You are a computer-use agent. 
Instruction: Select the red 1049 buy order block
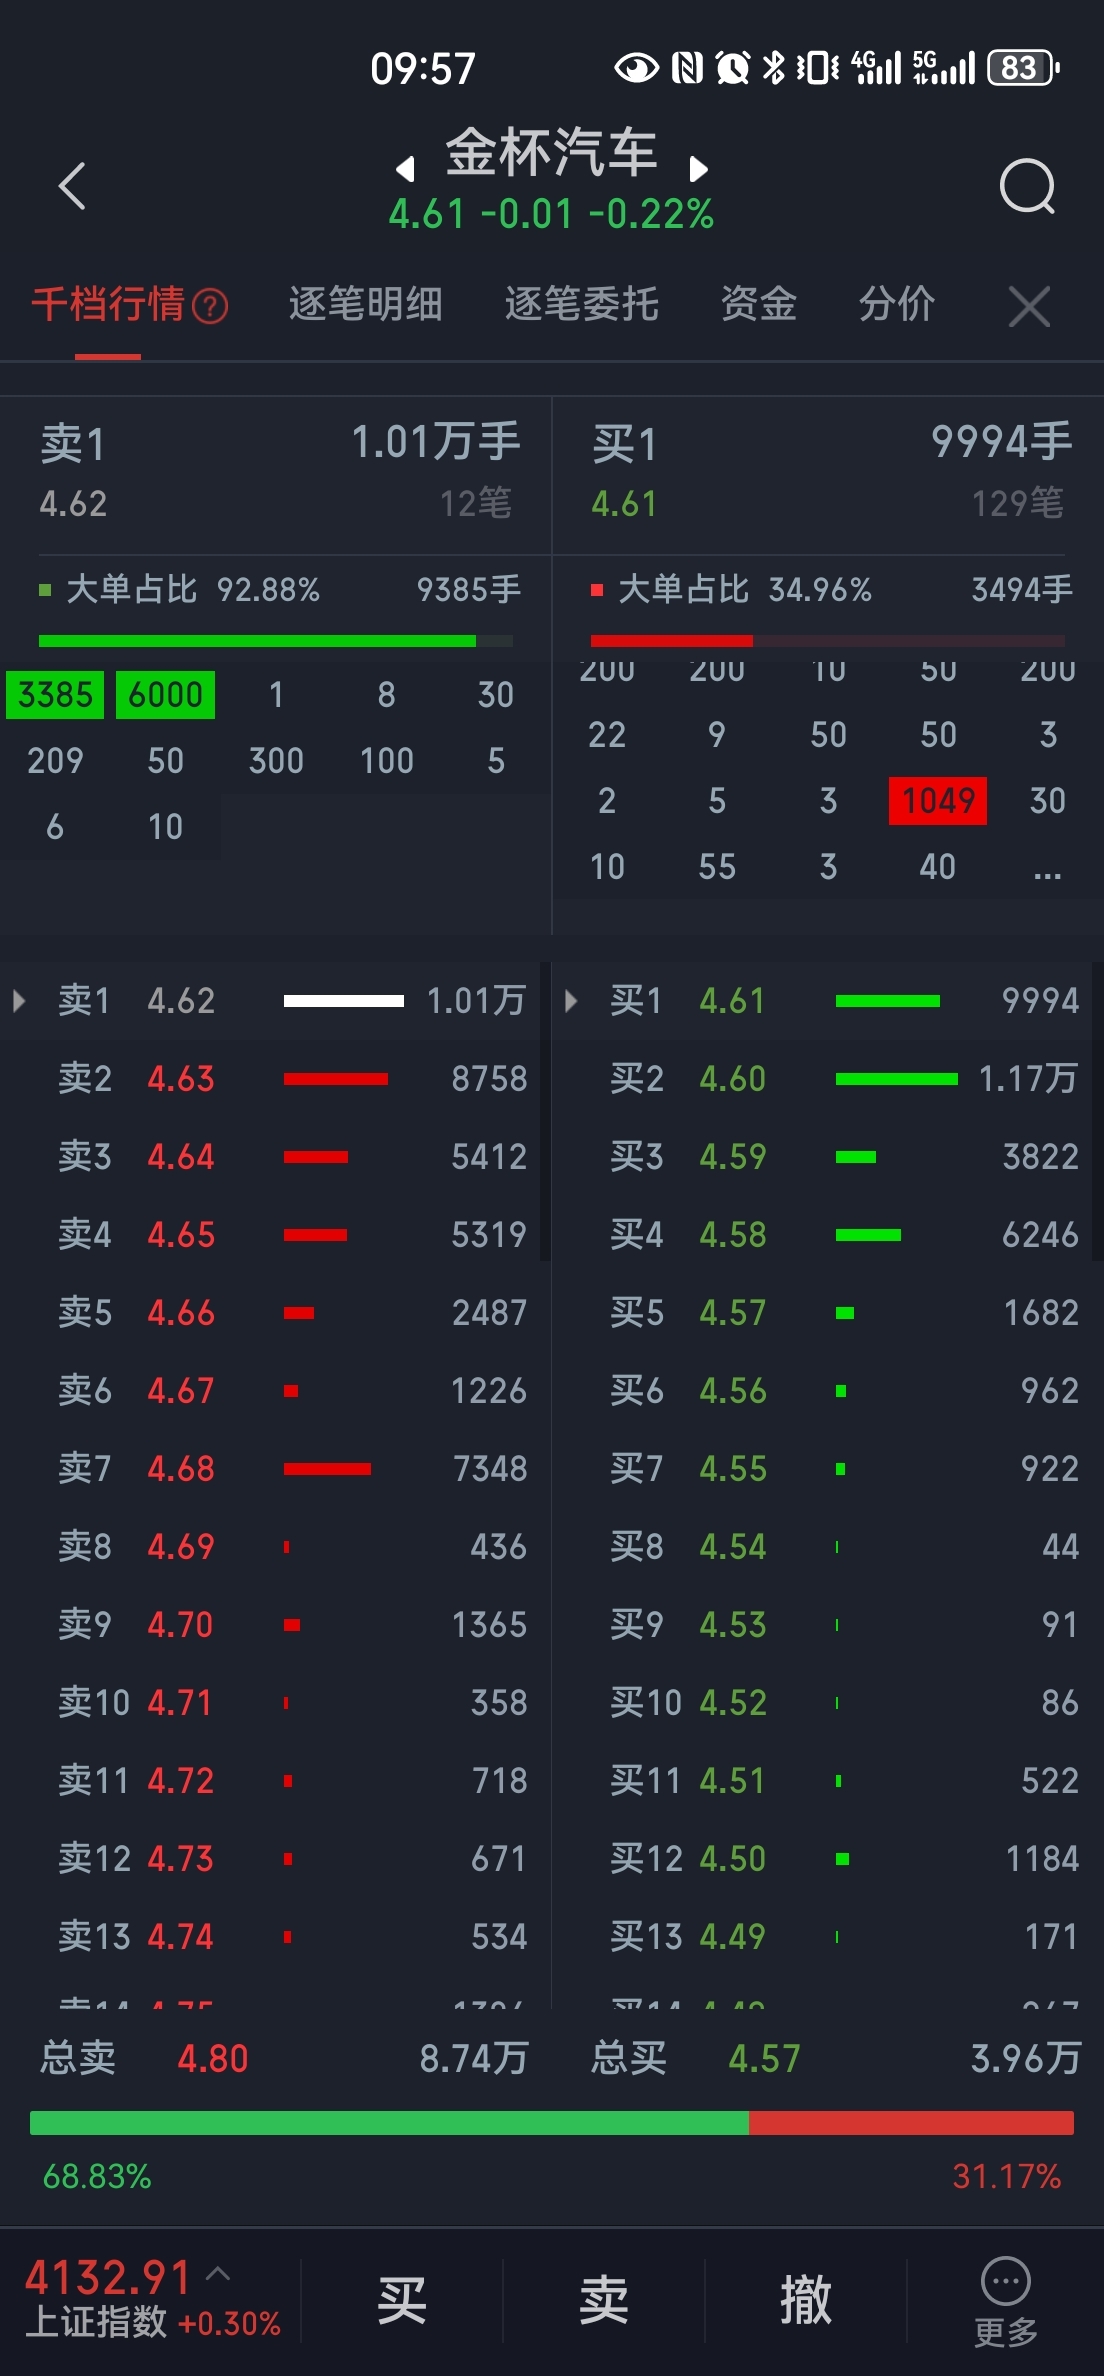pyautogui.click(x=938, y=801)
